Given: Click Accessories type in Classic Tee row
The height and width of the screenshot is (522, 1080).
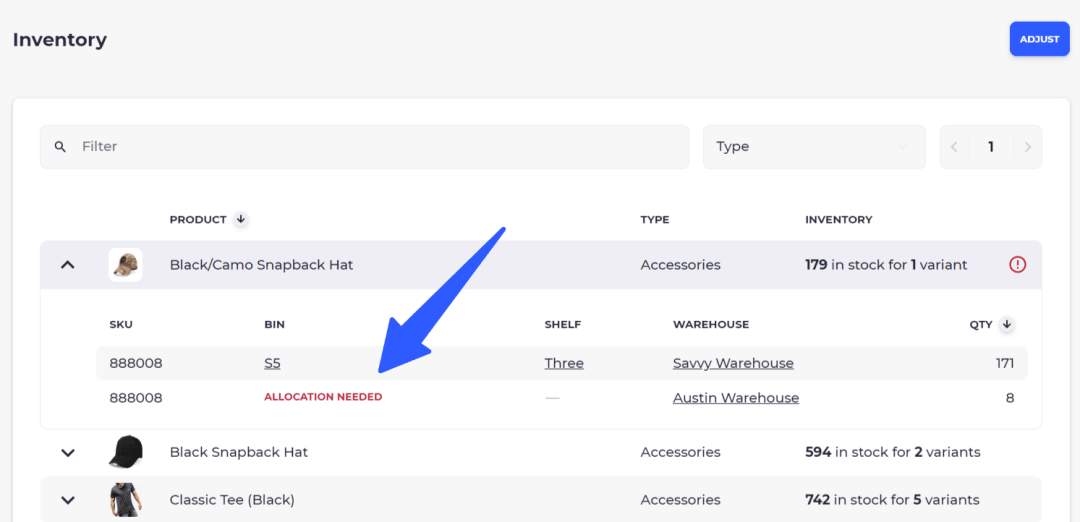Looking at the screenshot, I should pos(681,500).
